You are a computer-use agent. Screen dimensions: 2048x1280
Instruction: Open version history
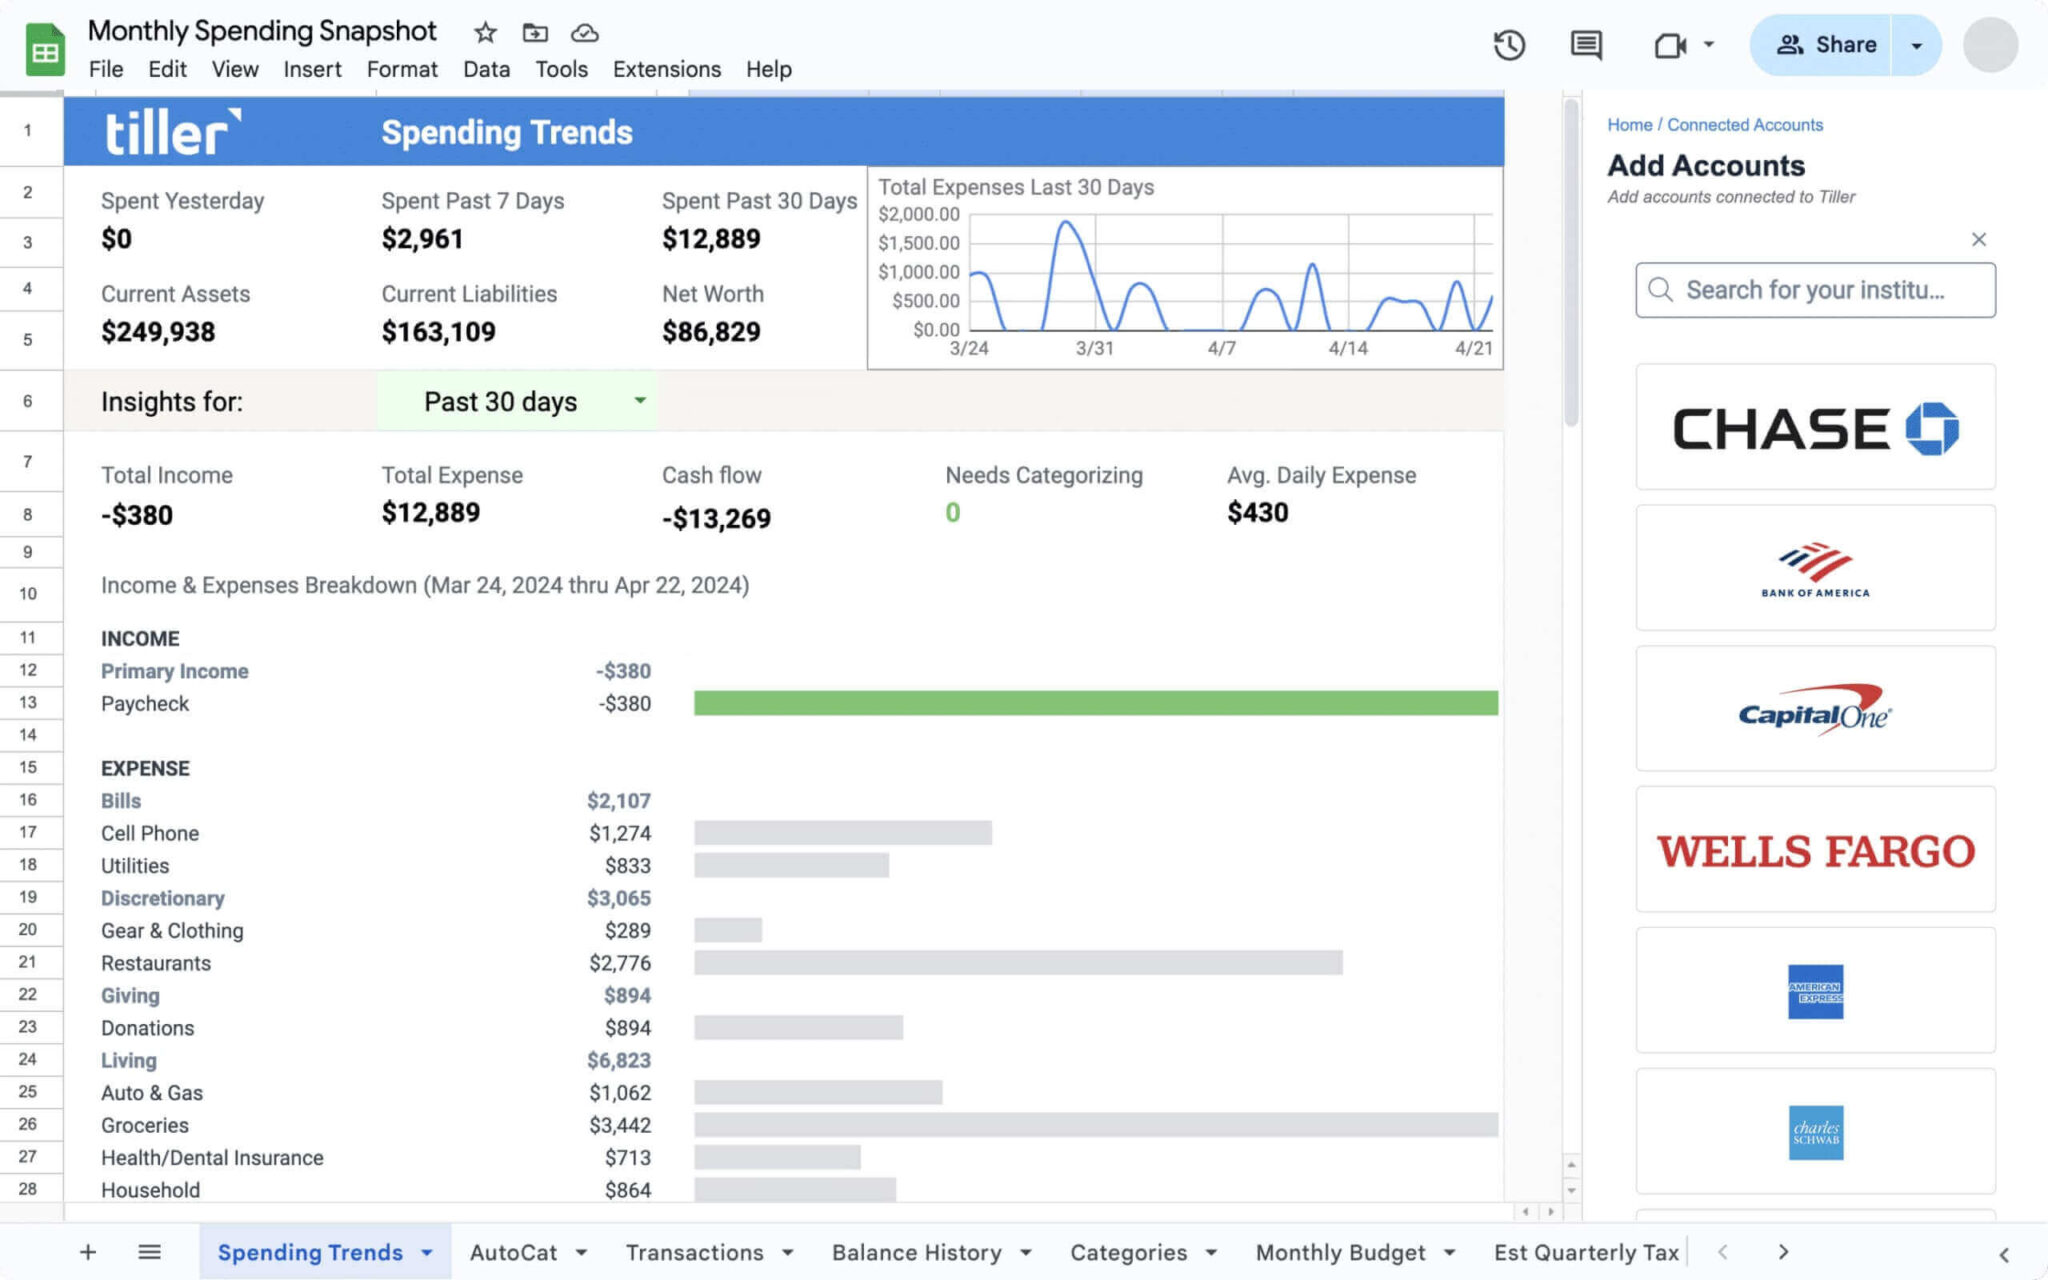pos(1508,45)
